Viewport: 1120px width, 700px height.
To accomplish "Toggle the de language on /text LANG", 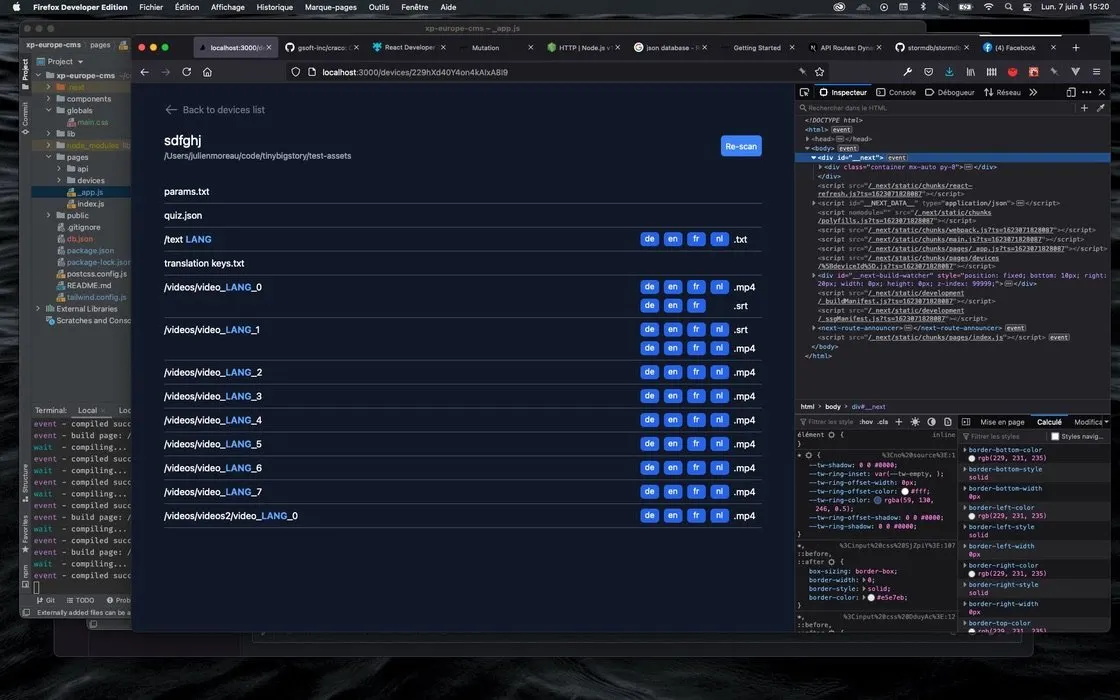I will (x=649, y=239).
